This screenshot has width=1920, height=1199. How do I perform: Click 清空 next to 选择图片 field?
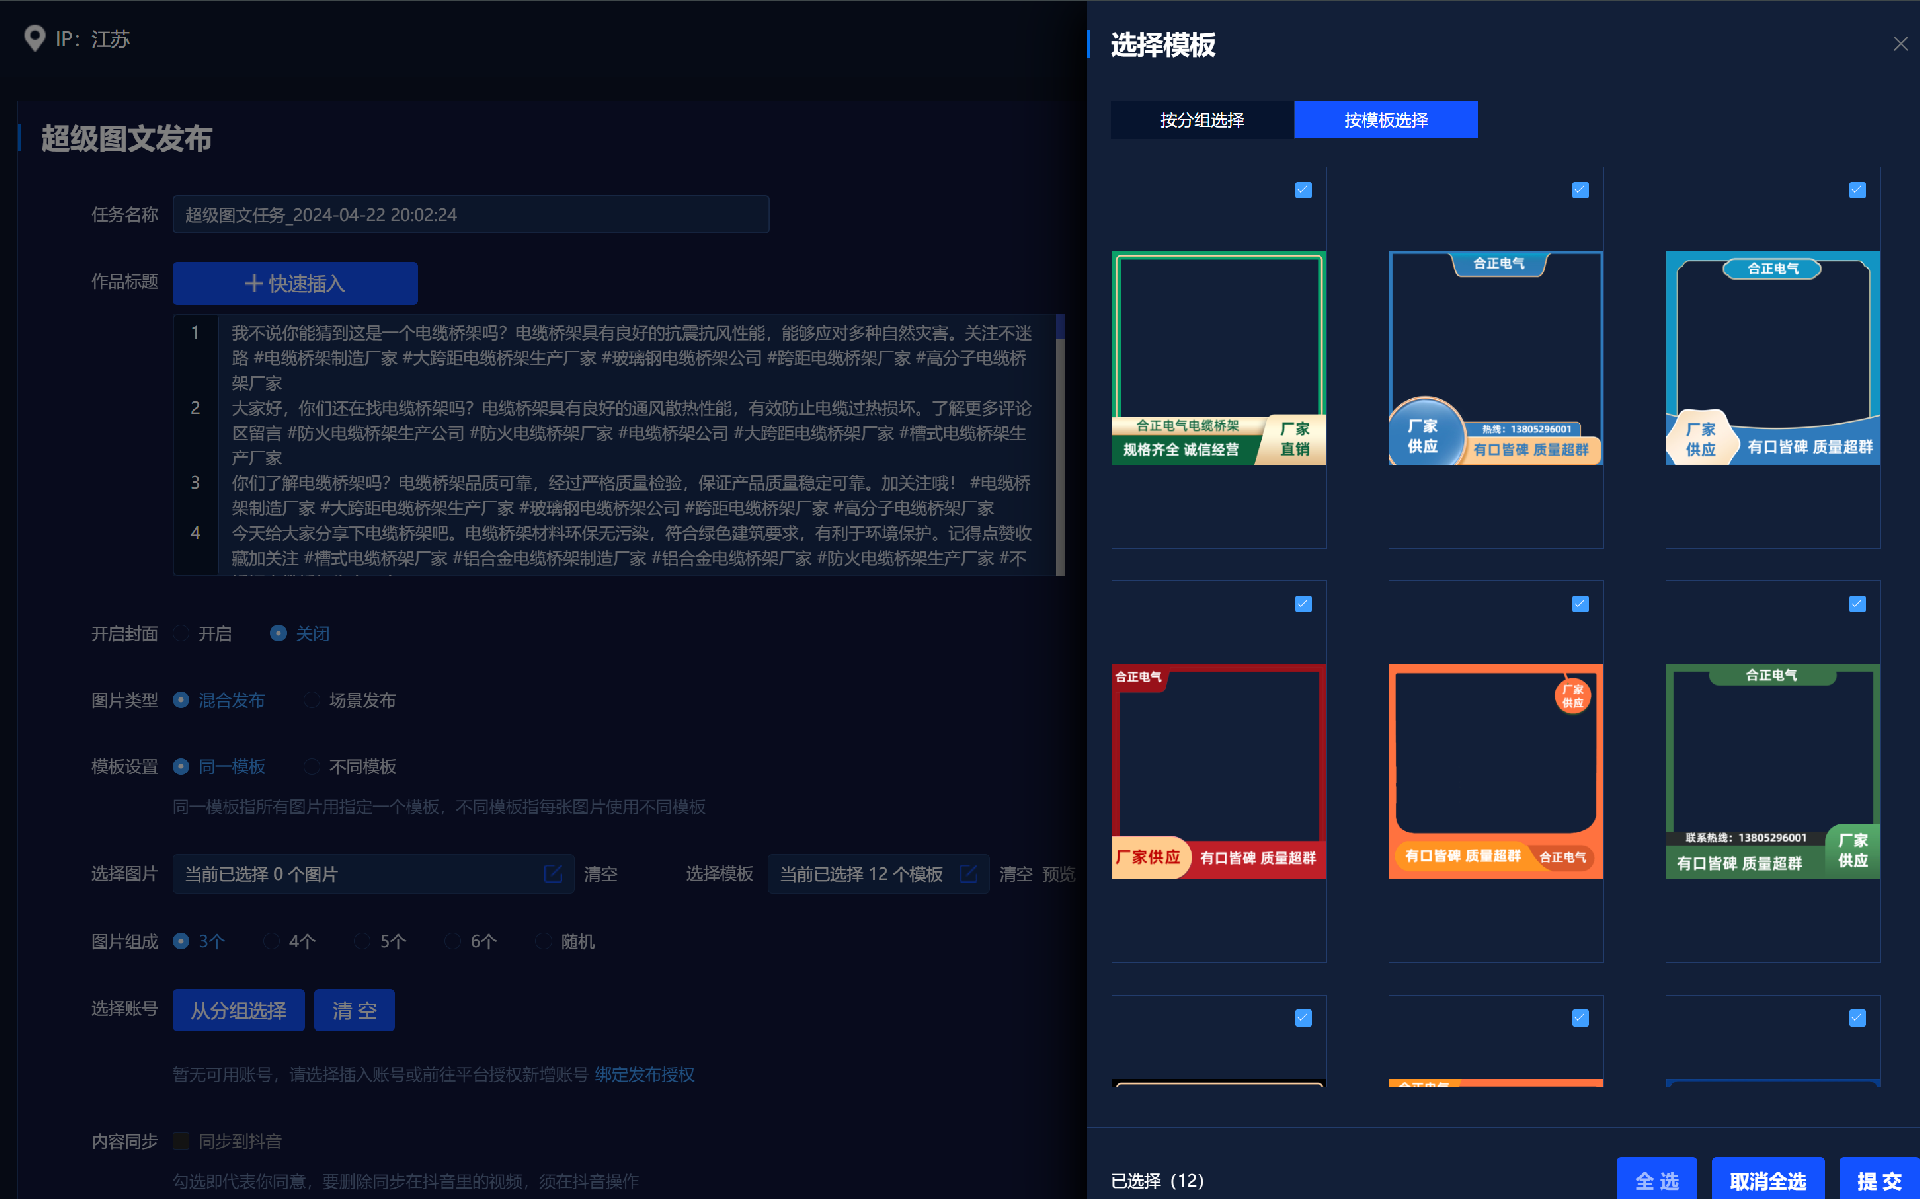[600, 874]
